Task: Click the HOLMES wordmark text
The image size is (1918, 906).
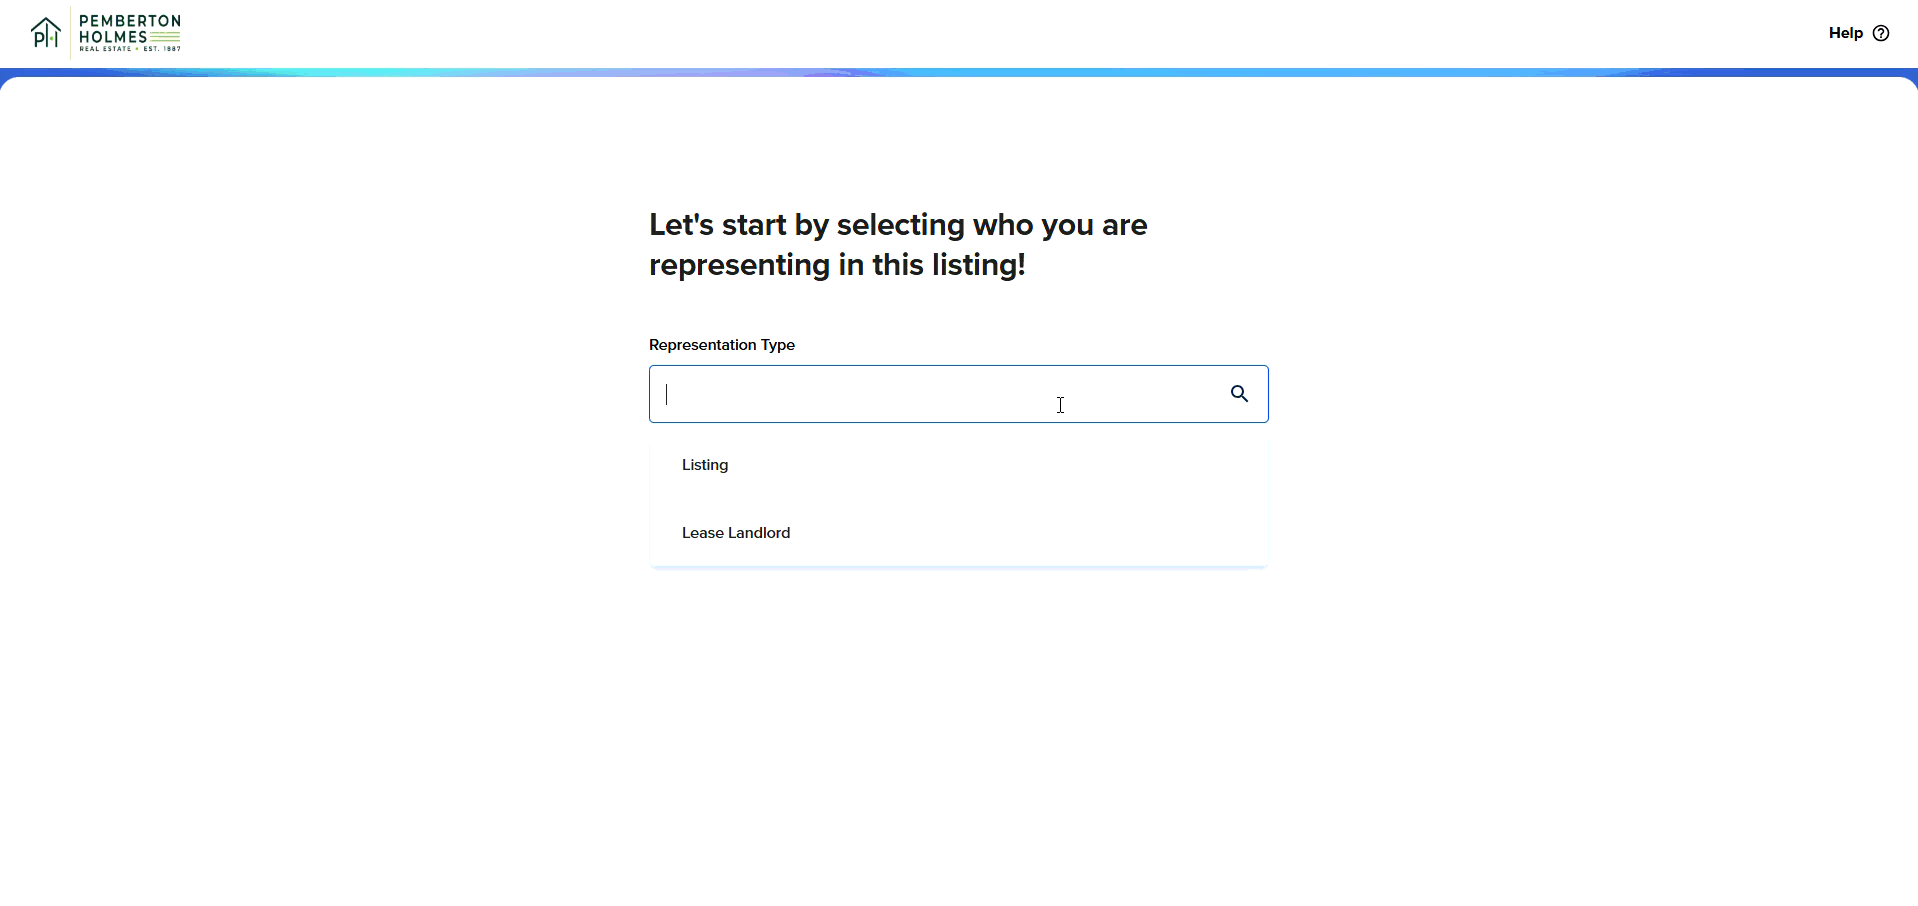Action: pyautogui.click(x=113, y=37)
